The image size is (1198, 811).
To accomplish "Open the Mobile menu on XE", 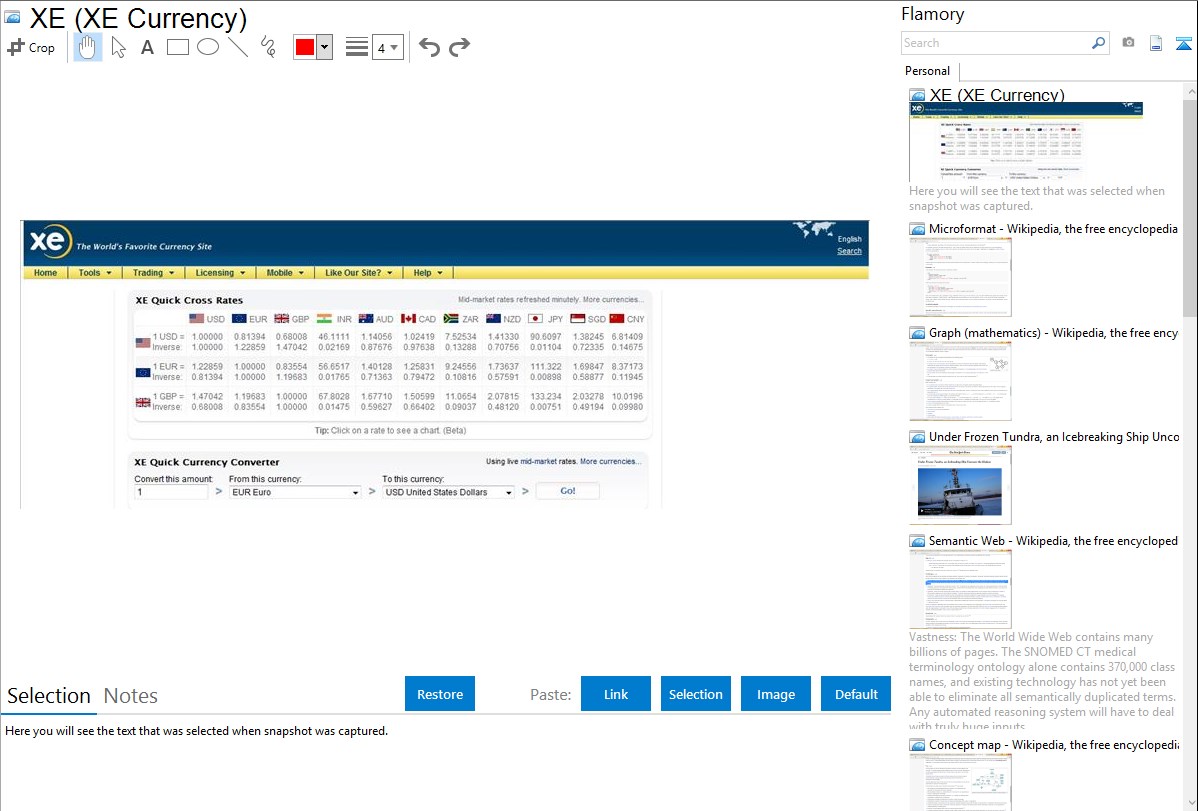I will click(x=284, y=273).
